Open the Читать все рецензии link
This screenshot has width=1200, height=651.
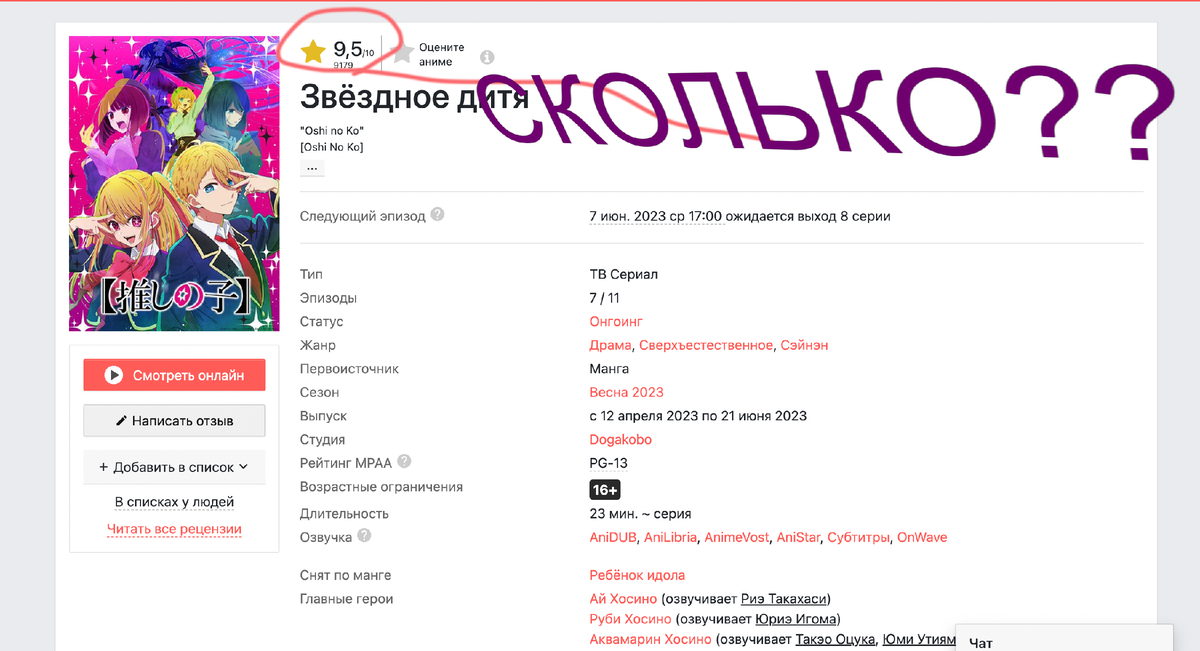[x=174, y=529]
